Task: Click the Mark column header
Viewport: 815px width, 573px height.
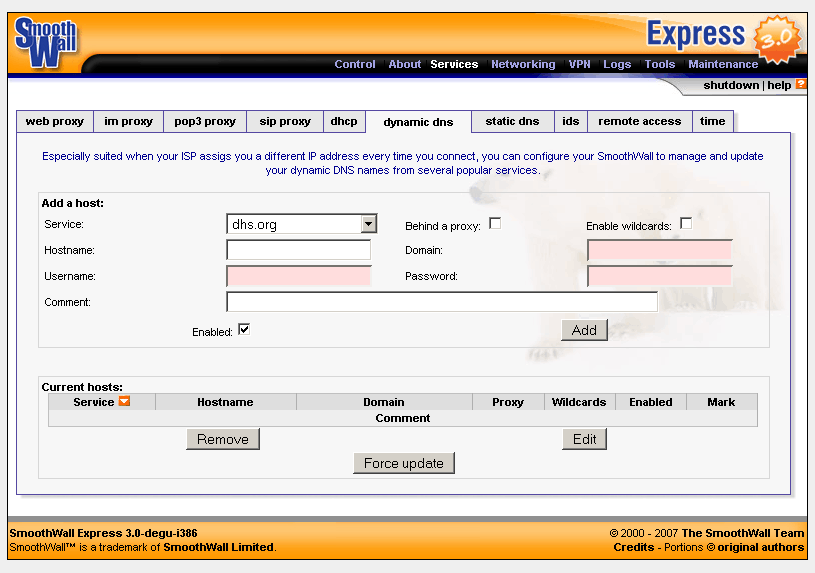Action: [x=721, y=402]
